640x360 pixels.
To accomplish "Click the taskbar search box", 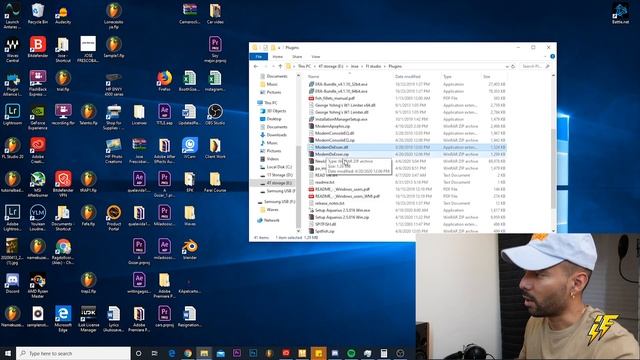I will (73, 353).
